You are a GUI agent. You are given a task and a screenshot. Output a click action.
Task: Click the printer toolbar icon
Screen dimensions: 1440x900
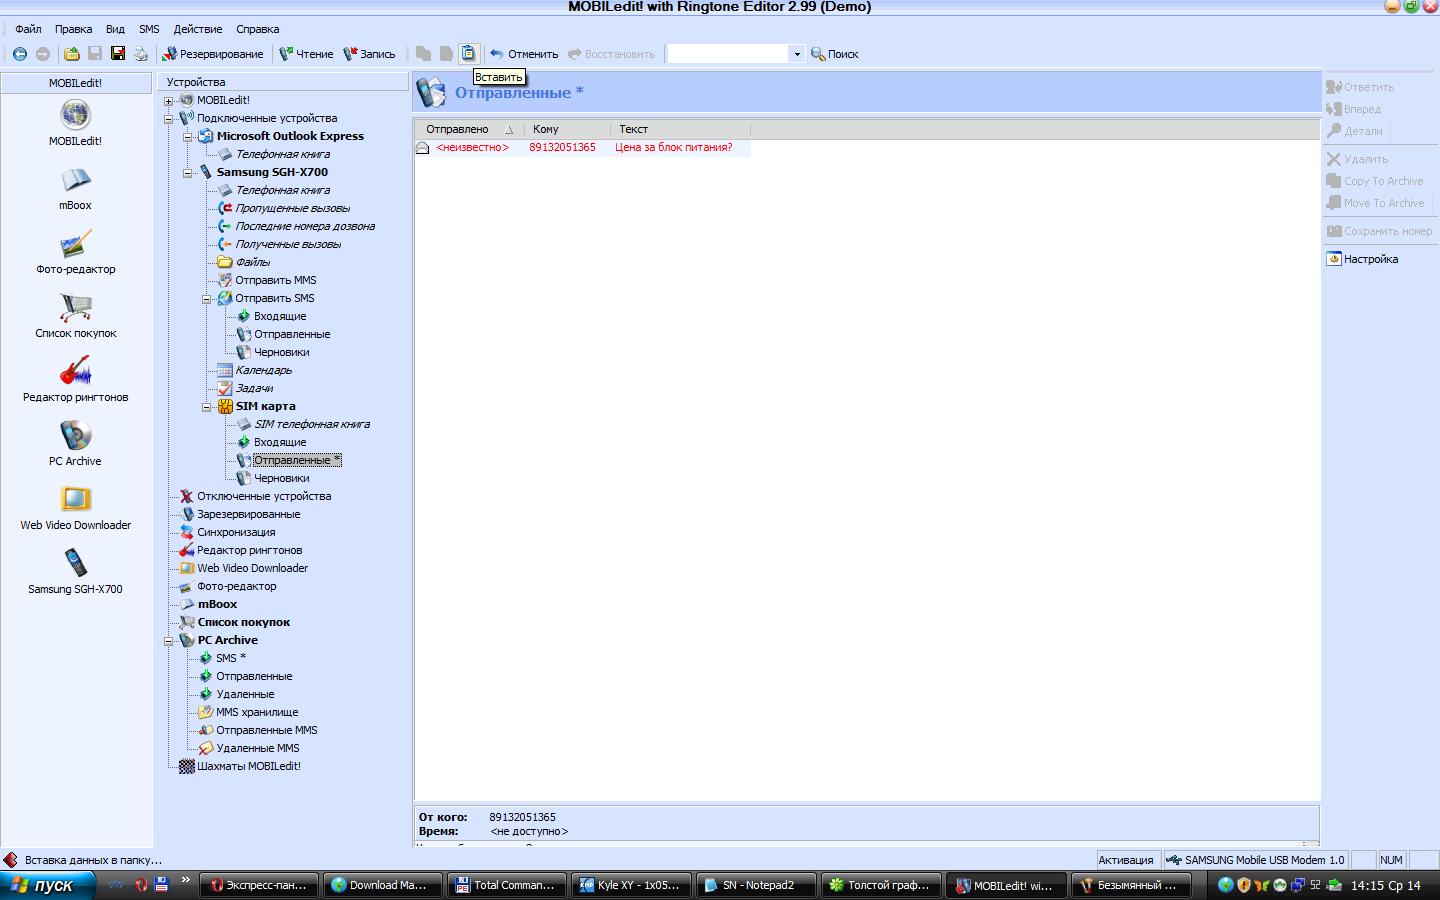pyautogui.click(x=141, y=54)
